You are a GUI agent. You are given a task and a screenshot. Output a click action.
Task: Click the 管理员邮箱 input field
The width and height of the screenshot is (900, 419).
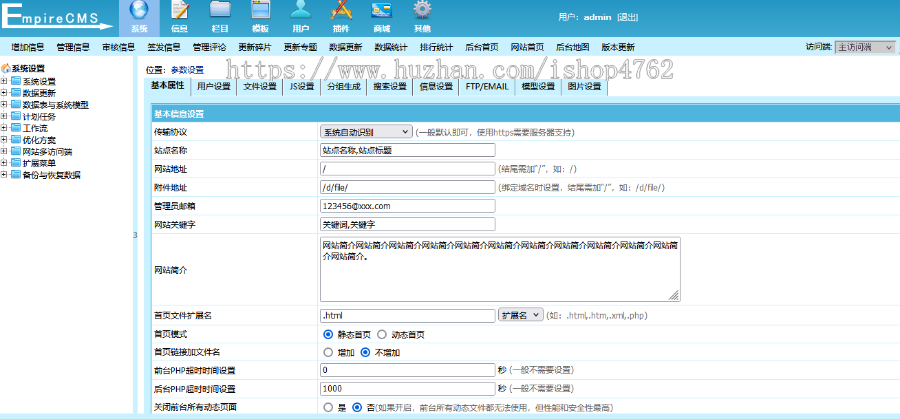408,205
